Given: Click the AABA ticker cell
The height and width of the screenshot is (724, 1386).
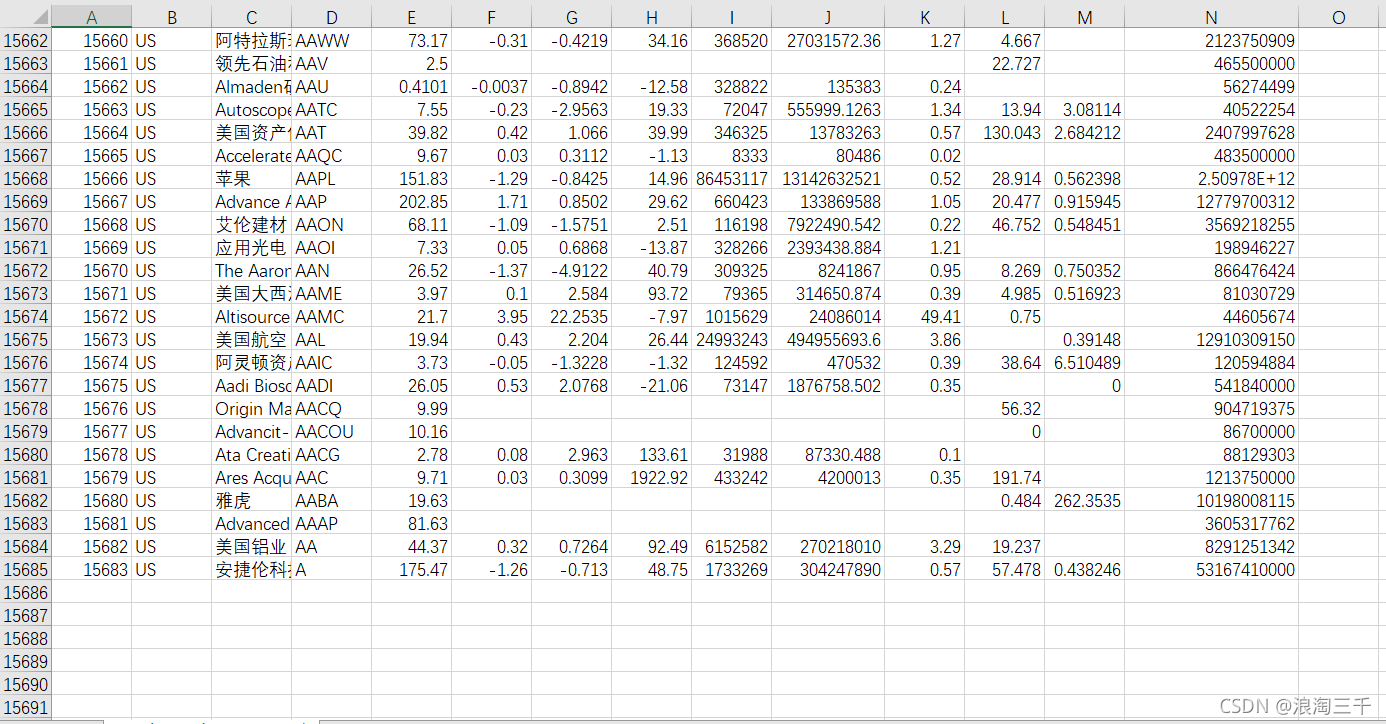Looking at the screenshot, I should [332, 501].
